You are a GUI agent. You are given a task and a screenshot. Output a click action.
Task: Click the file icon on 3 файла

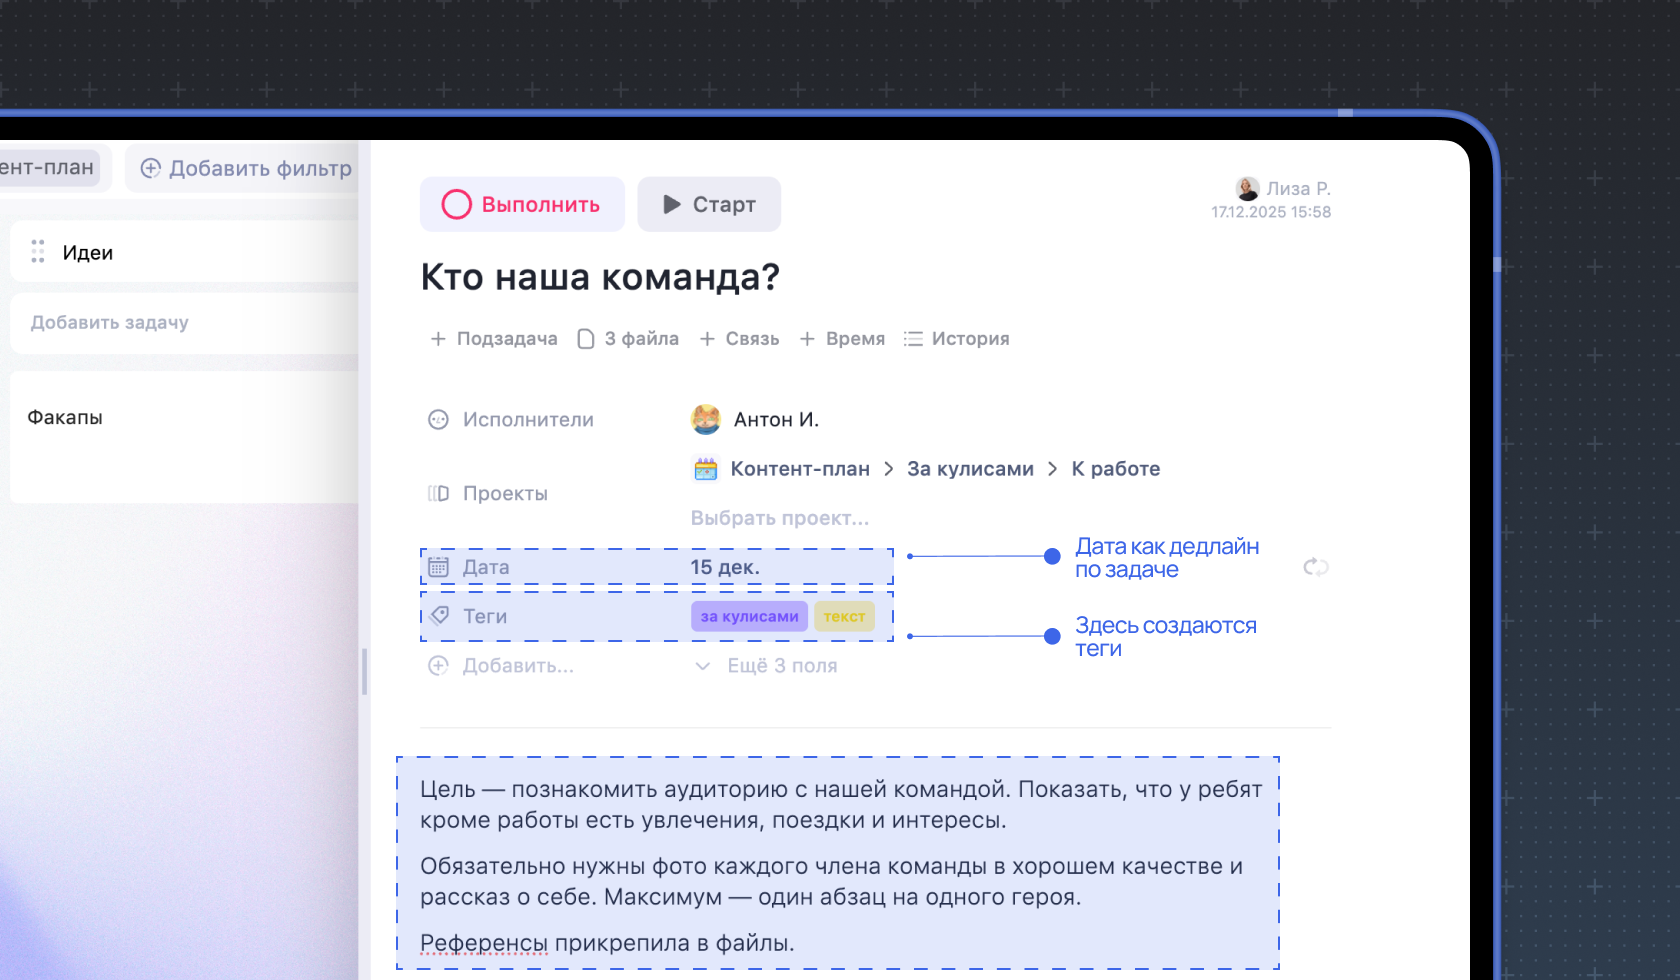click(585, 338)
